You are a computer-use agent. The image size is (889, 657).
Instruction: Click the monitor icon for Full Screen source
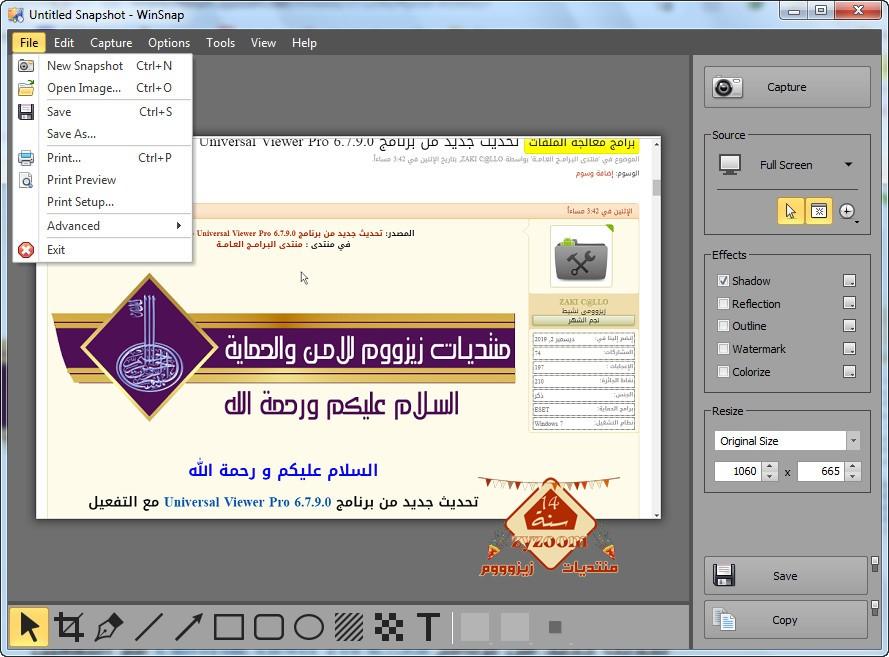(x=730, y=164)
